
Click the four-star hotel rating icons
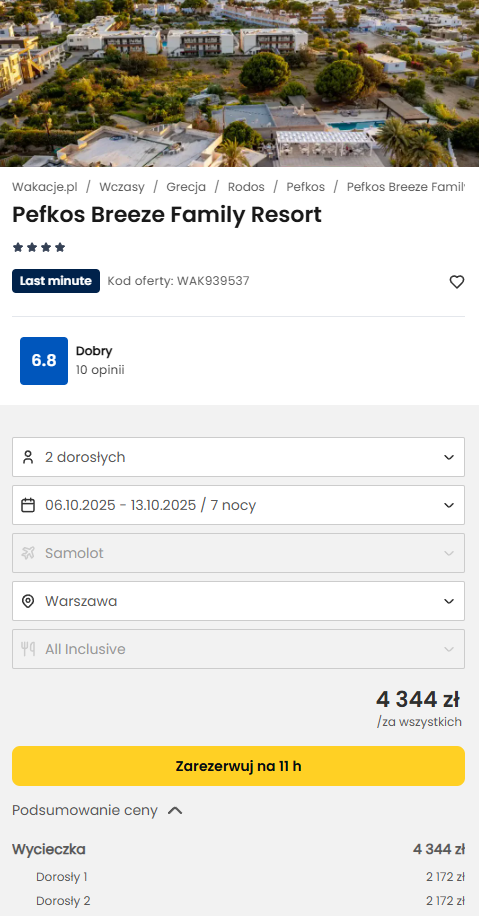tap(39, 248)
